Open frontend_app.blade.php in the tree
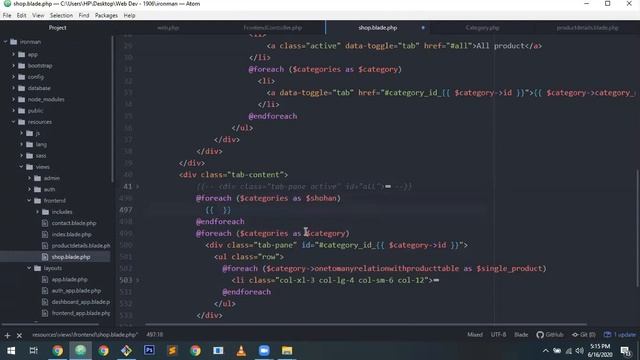The height and width of the screenshot is (360, 640). pyautogui.click(x=80, y=313)
